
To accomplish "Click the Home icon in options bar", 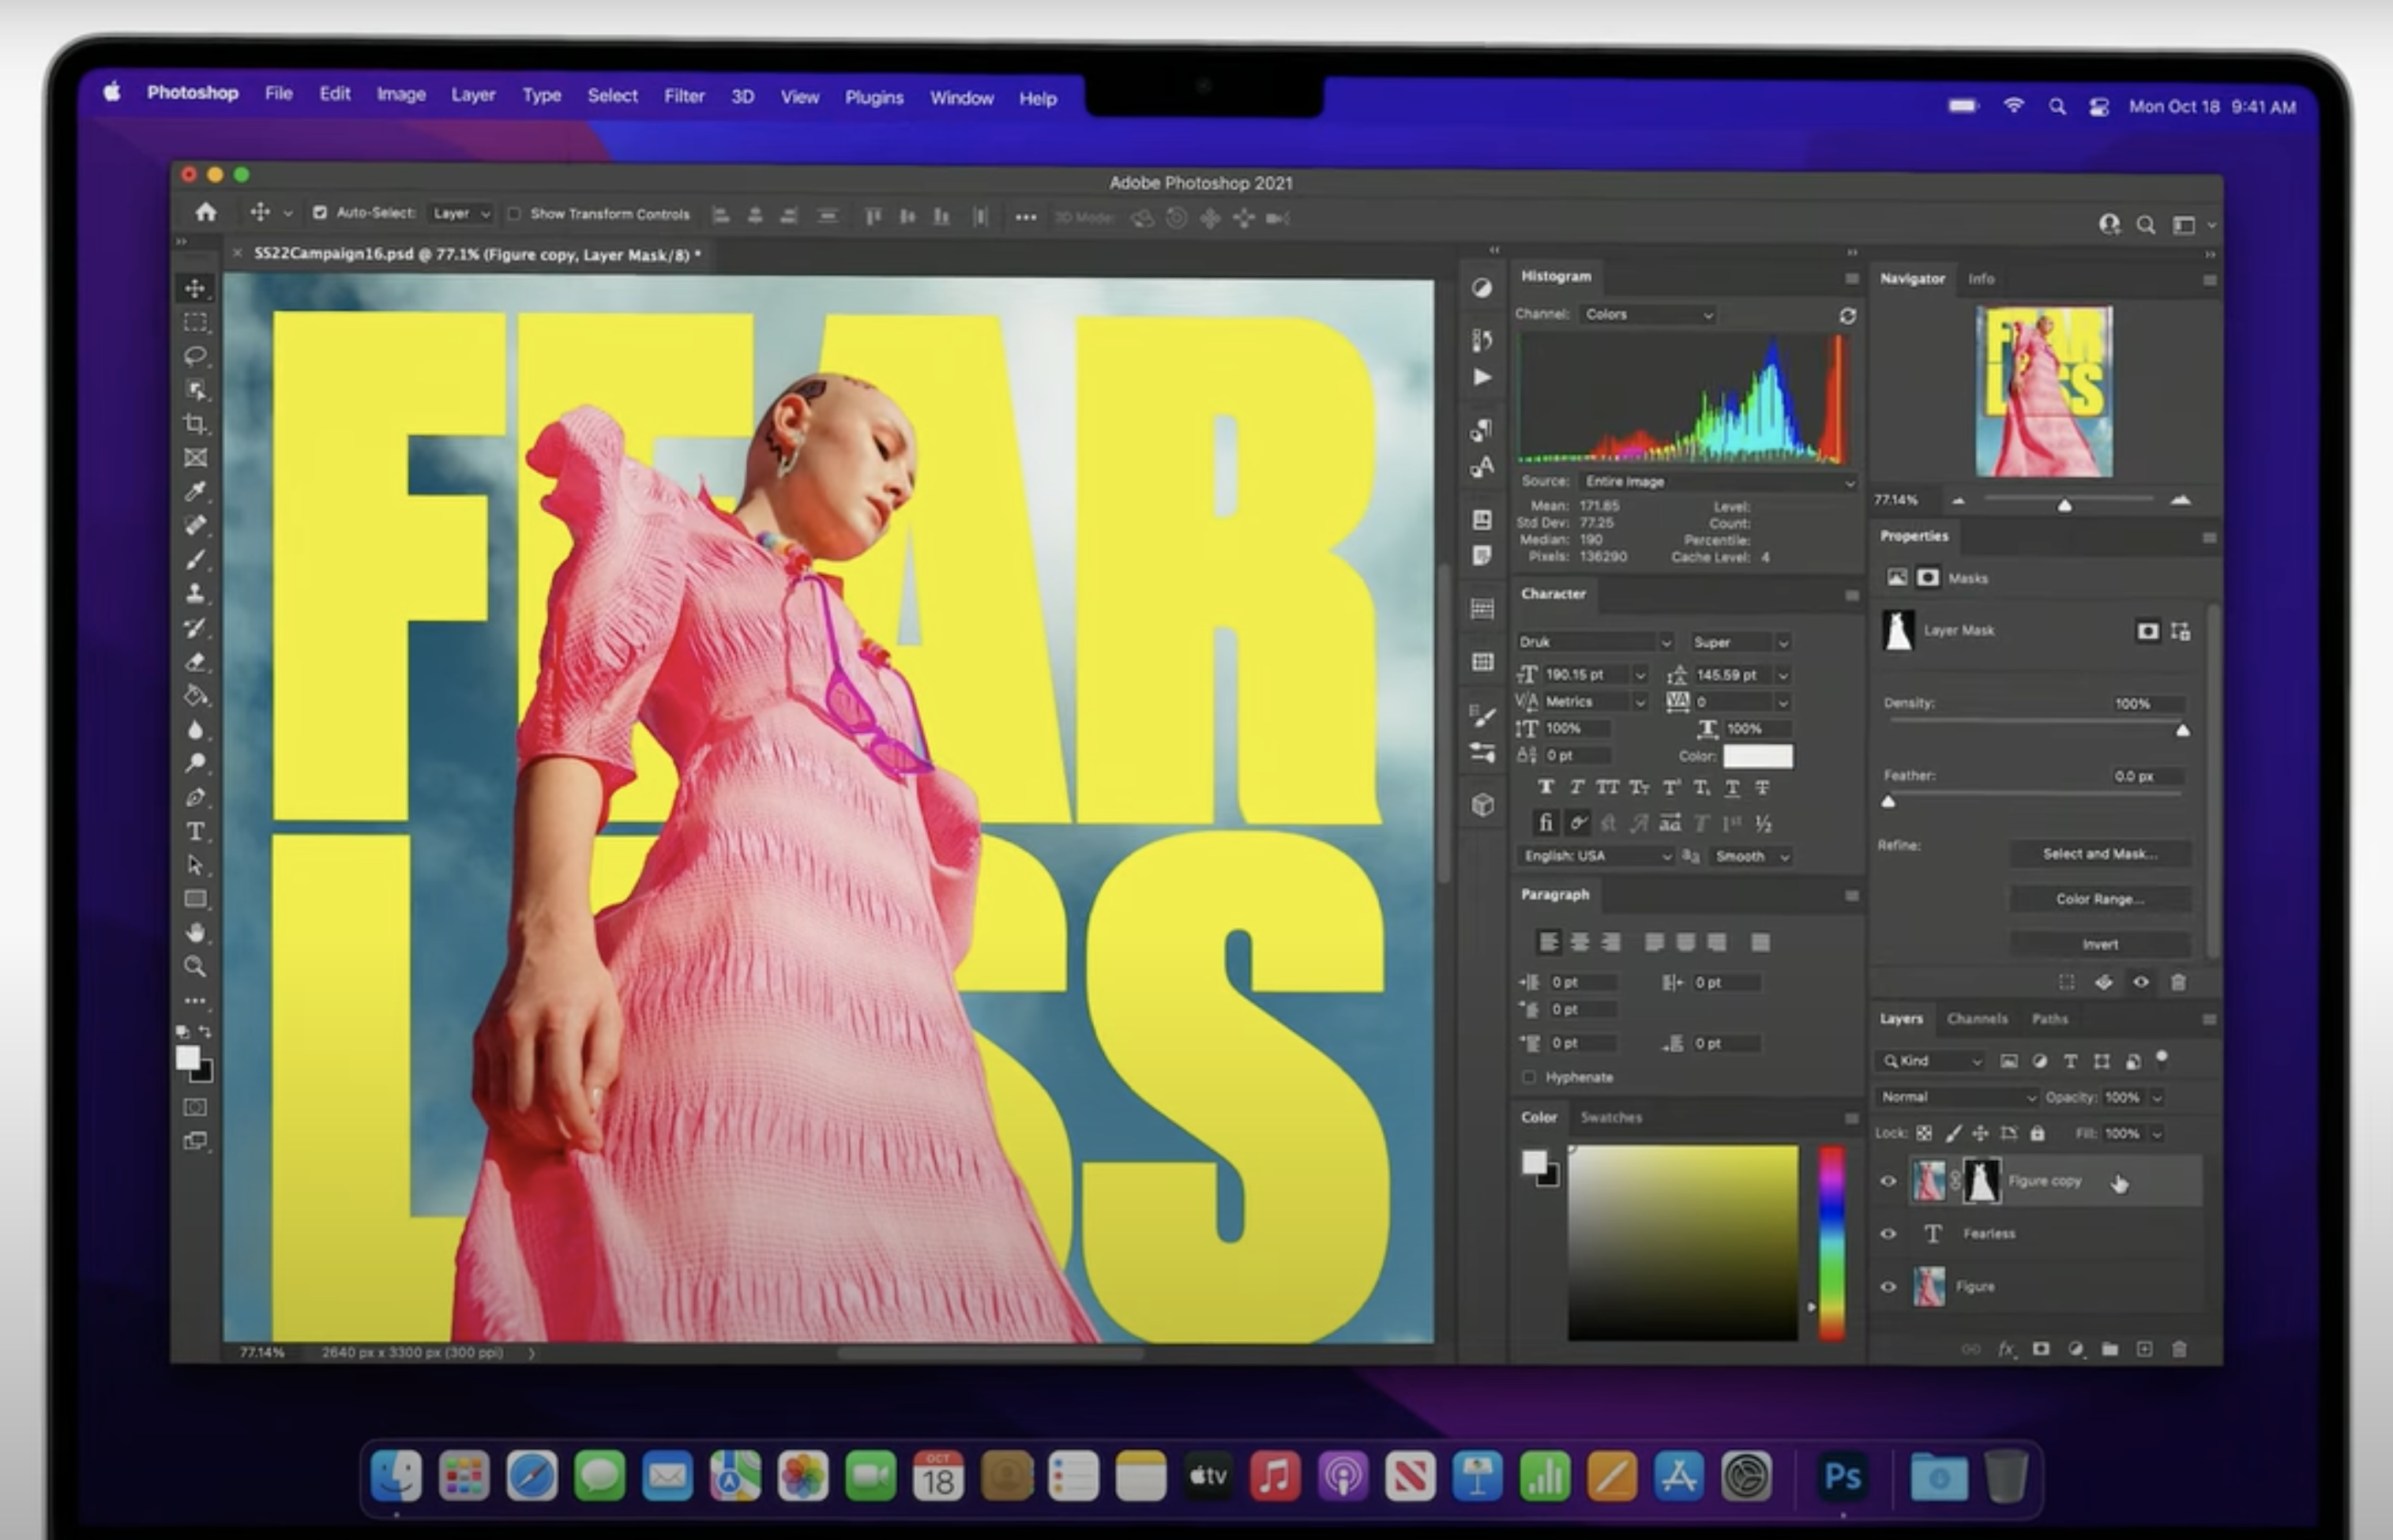I will pyautogui.click(x=206, y=212).
